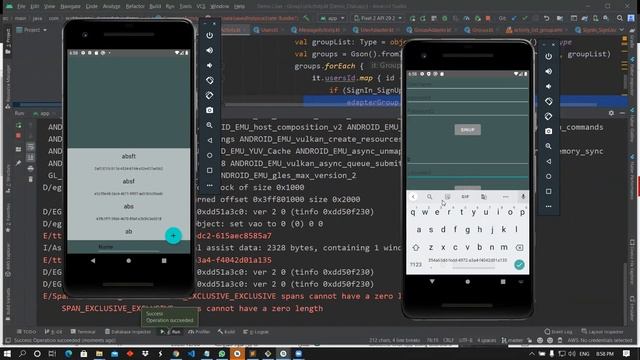Change the UTF-8 file encoding
This screenshot has height=360, width=640.
[465, 340]
